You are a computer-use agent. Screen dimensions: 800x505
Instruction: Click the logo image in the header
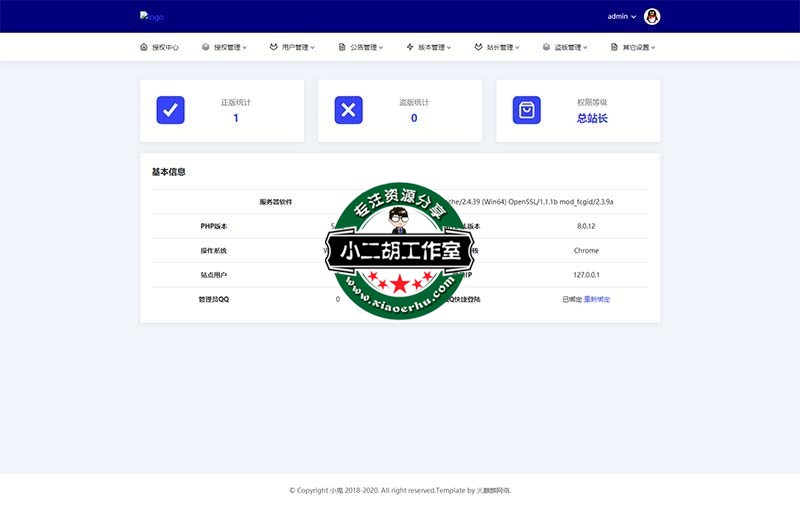tap(151, 17)
